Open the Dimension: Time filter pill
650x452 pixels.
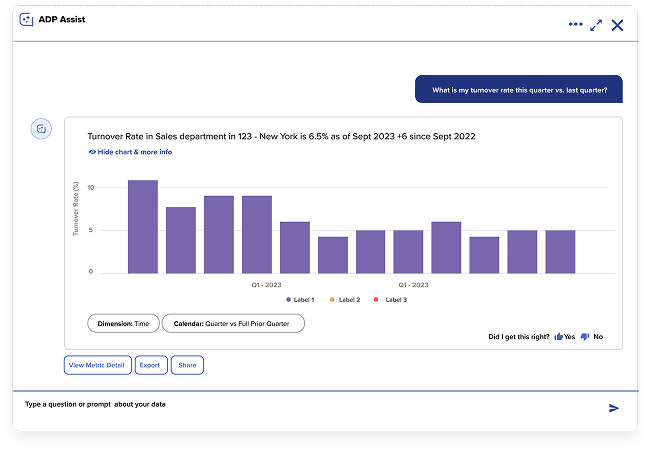coord(123,323)
